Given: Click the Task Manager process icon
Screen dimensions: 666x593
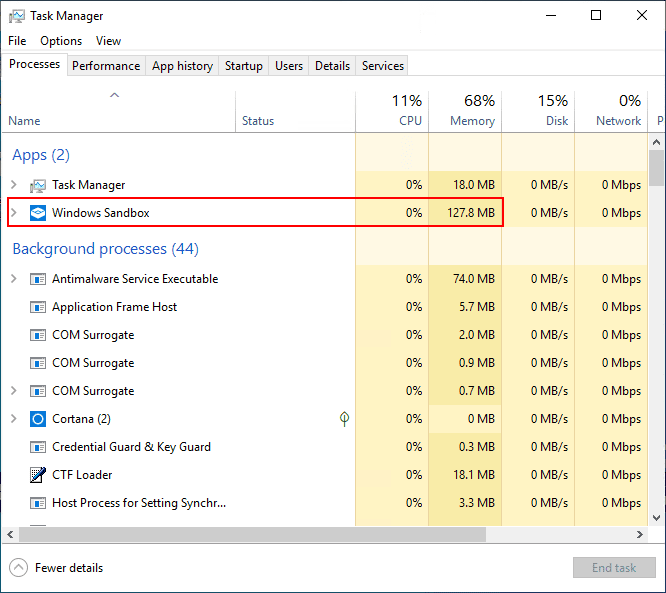Looking at the screenshot, I should (x=38, y=185).
